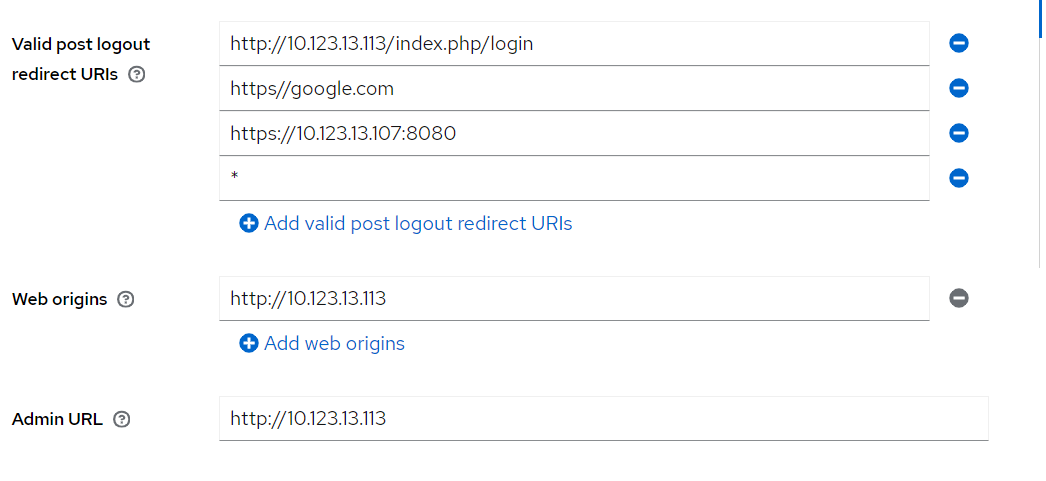Add valid post logout redirect URIs
The width and height of the screenshot is (1046, 481).
(x=418, y=223)
